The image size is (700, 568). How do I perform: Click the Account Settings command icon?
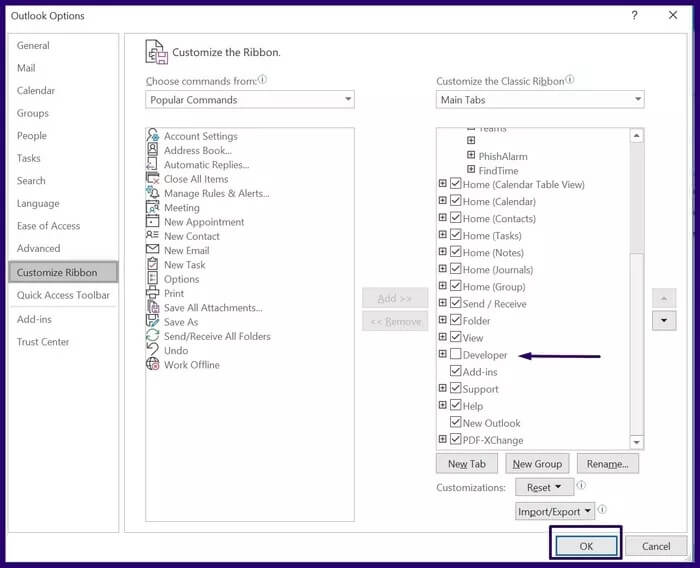(153, 135)
